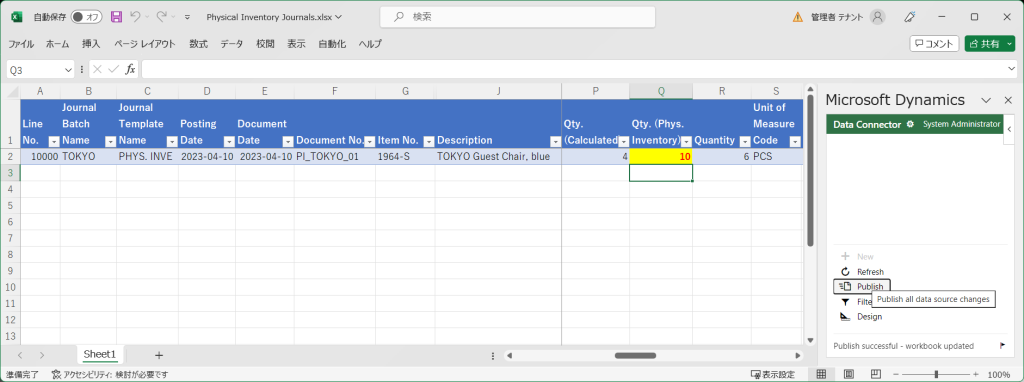Viewport: 1024px width, 382px height.
Task: Open the 挿入 ribbon tab
Action: (x=91, y=44)
